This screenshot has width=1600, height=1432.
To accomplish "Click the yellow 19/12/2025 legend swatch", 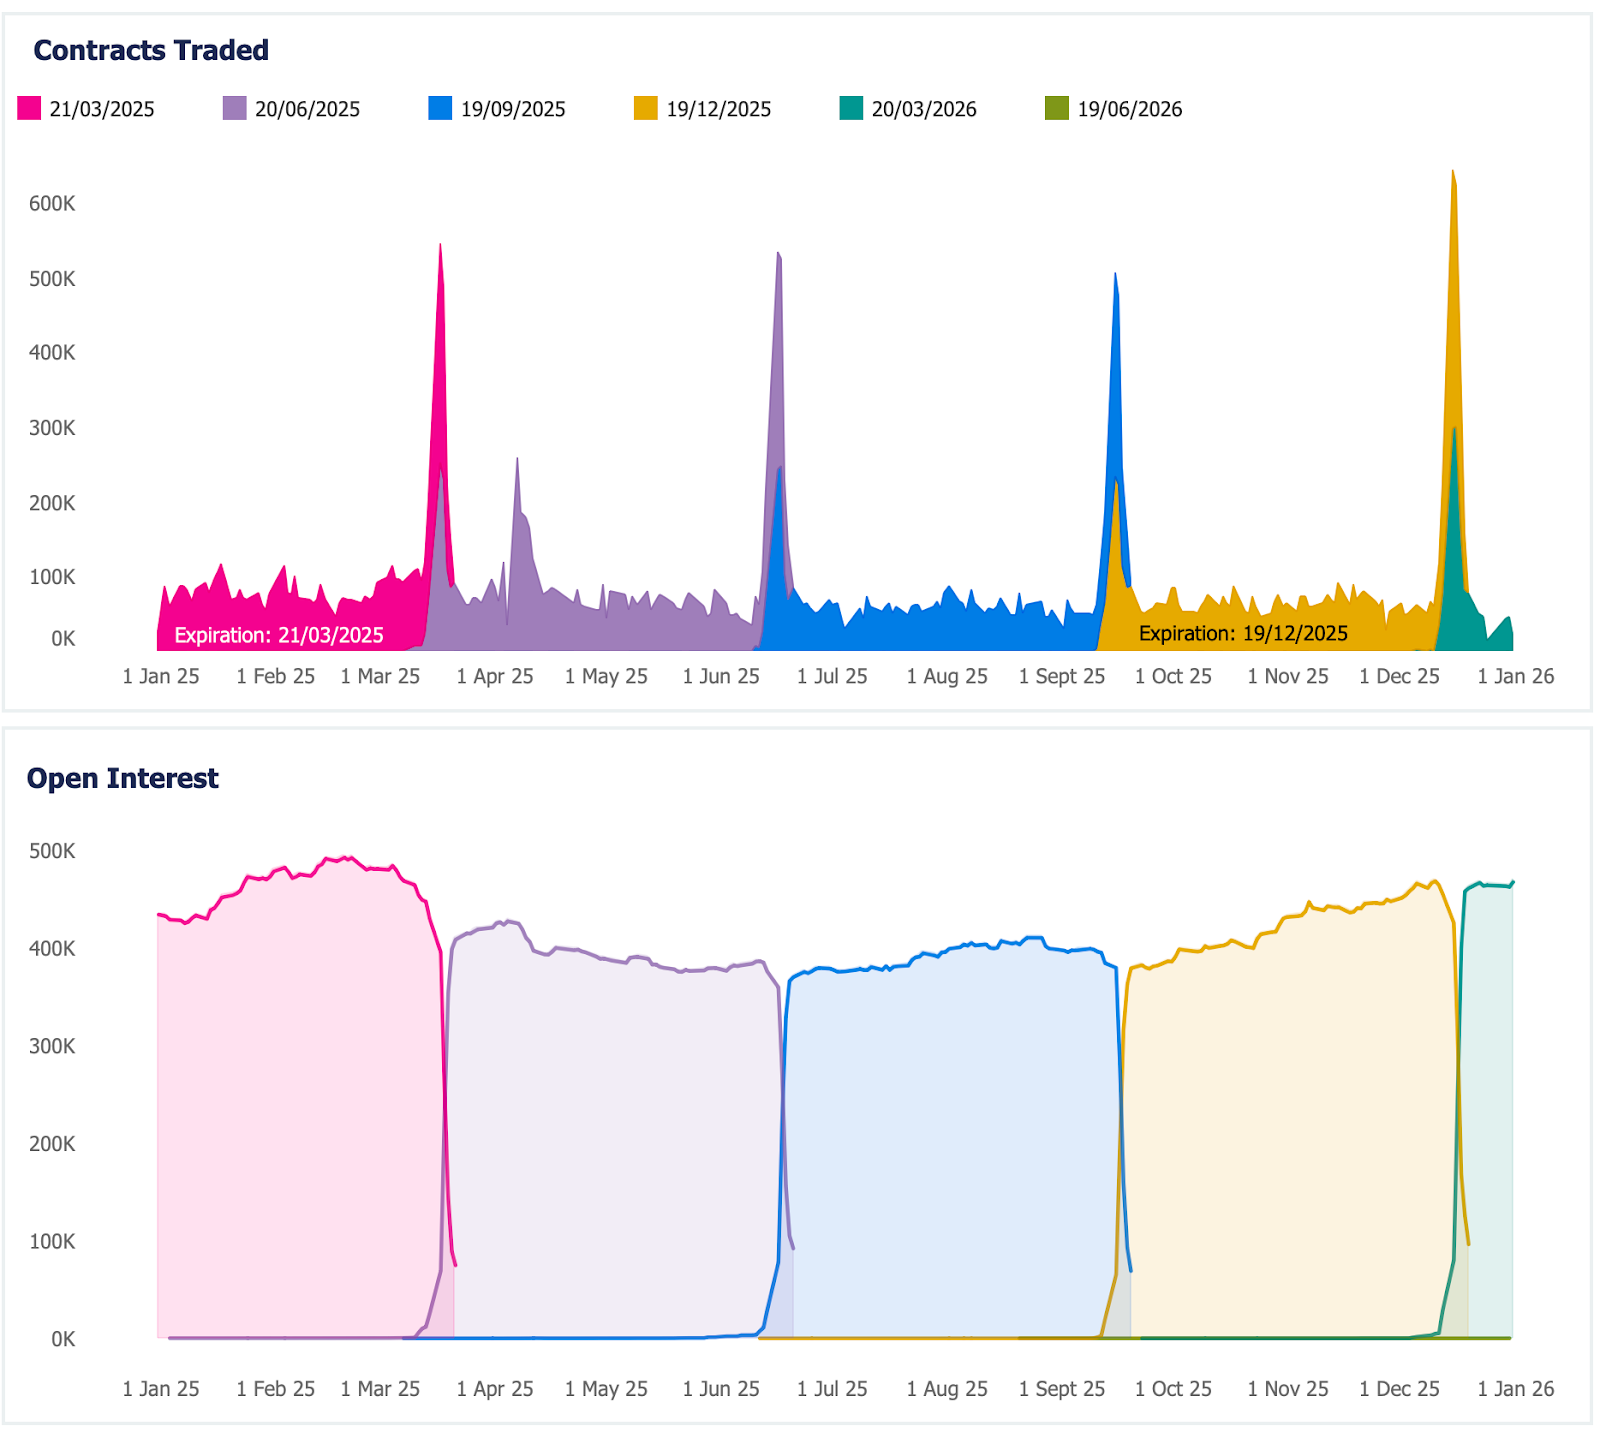I will (x=646, y=108).
